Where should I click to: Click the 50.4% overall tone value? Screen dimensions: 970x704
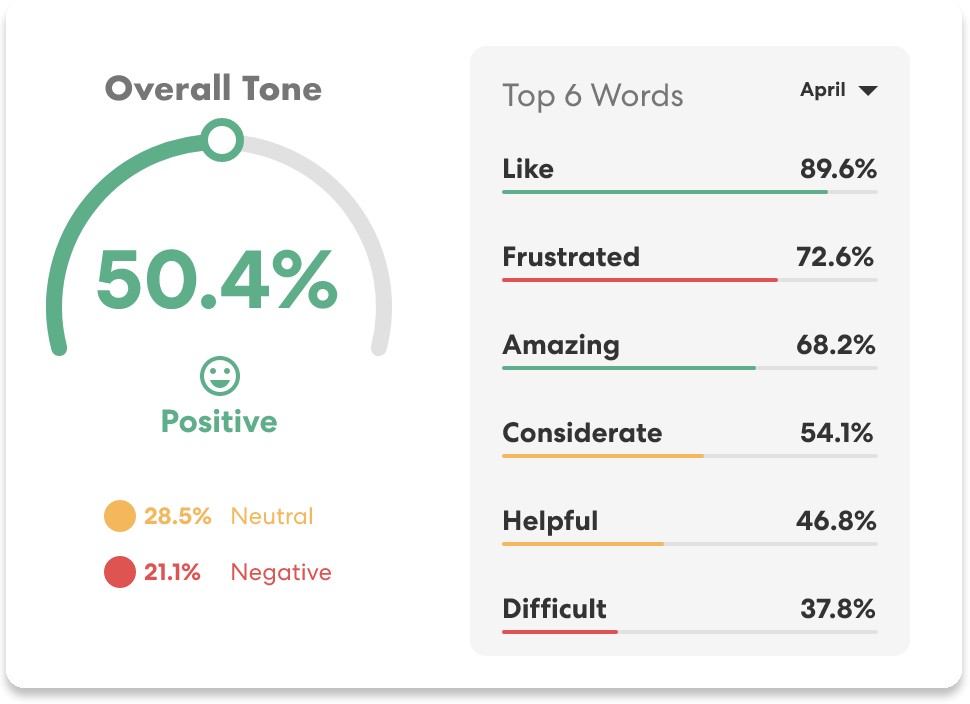click(x=217, y=279)
